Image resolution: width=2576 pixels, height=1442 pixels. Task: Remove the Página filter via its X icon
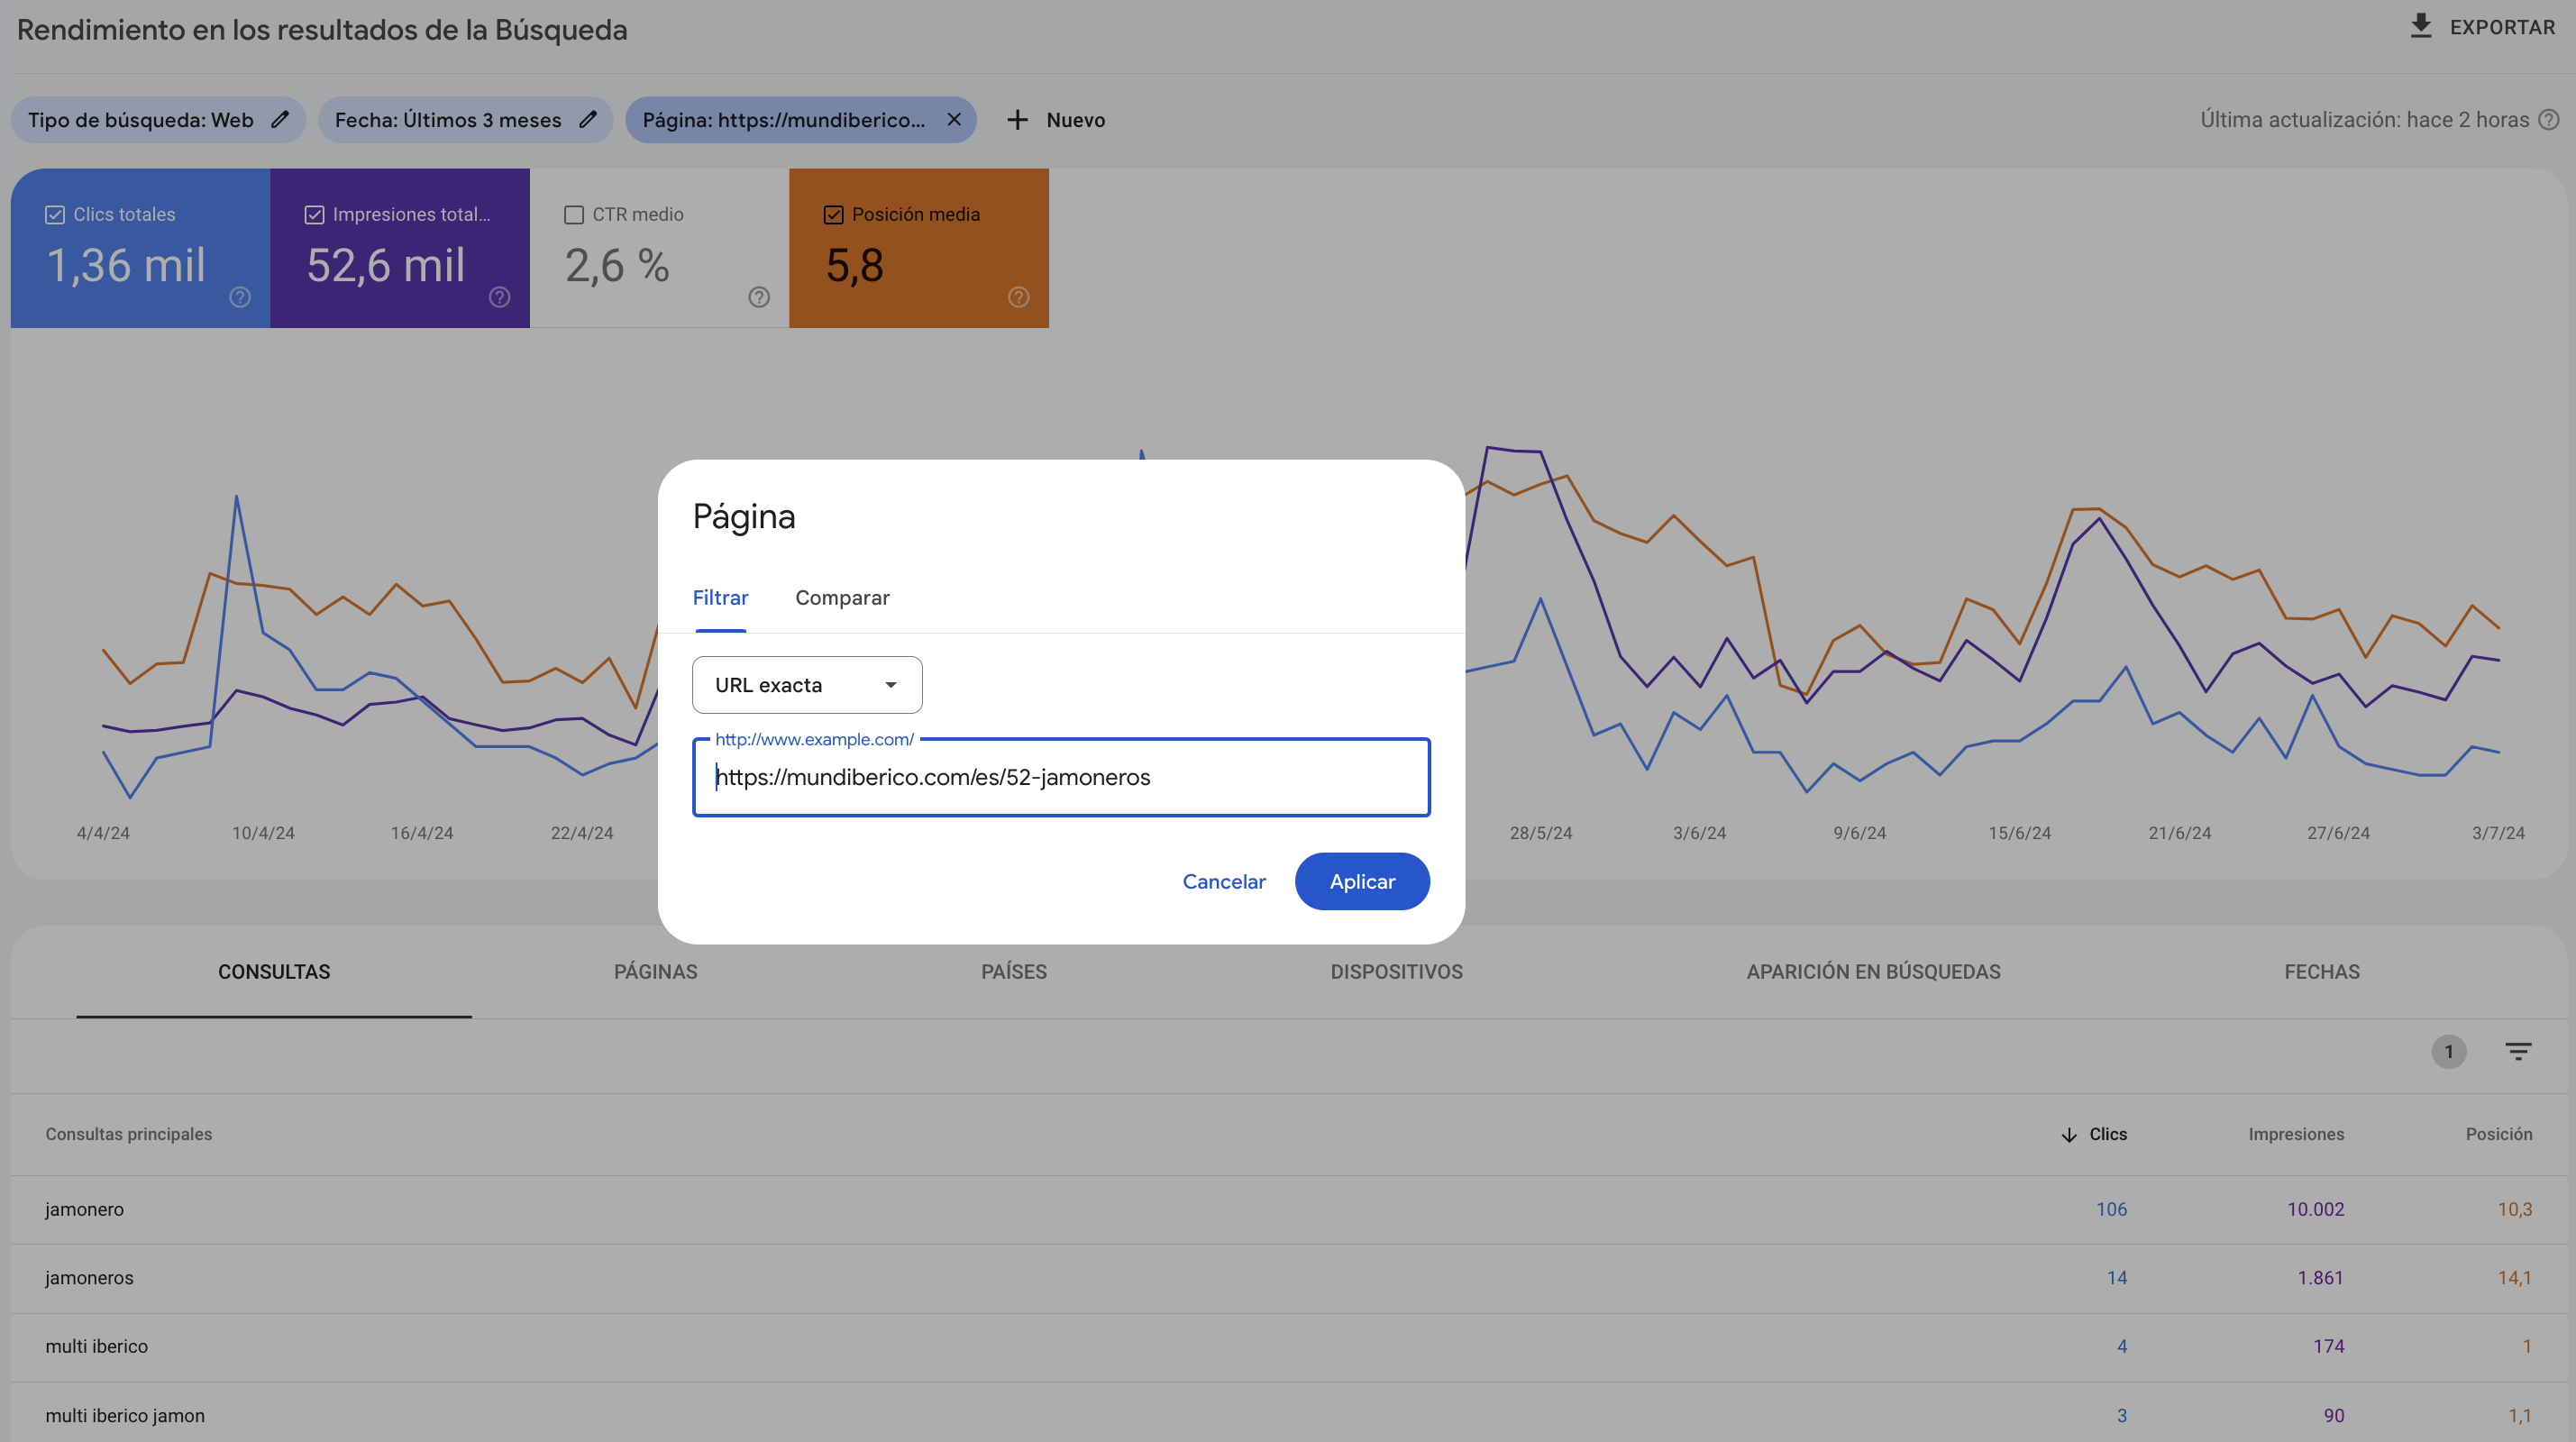pyautogui.click(x=953, y=119)
